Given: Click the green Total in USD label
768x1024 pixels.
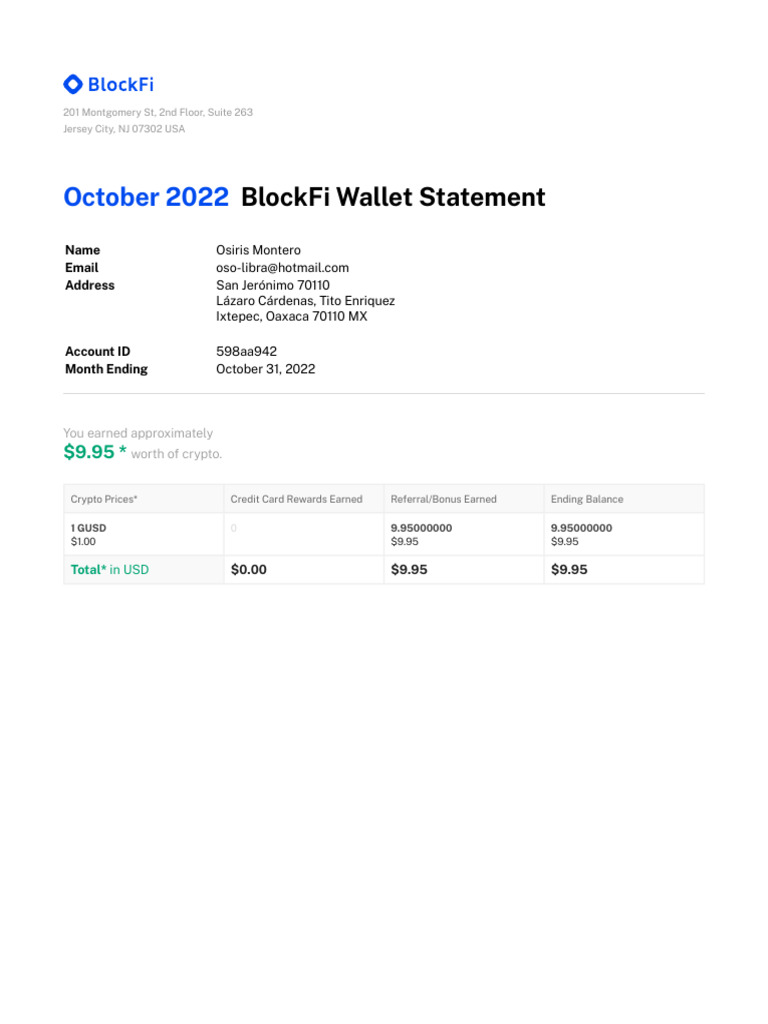Looking at the screenshot, I should 110,570.
